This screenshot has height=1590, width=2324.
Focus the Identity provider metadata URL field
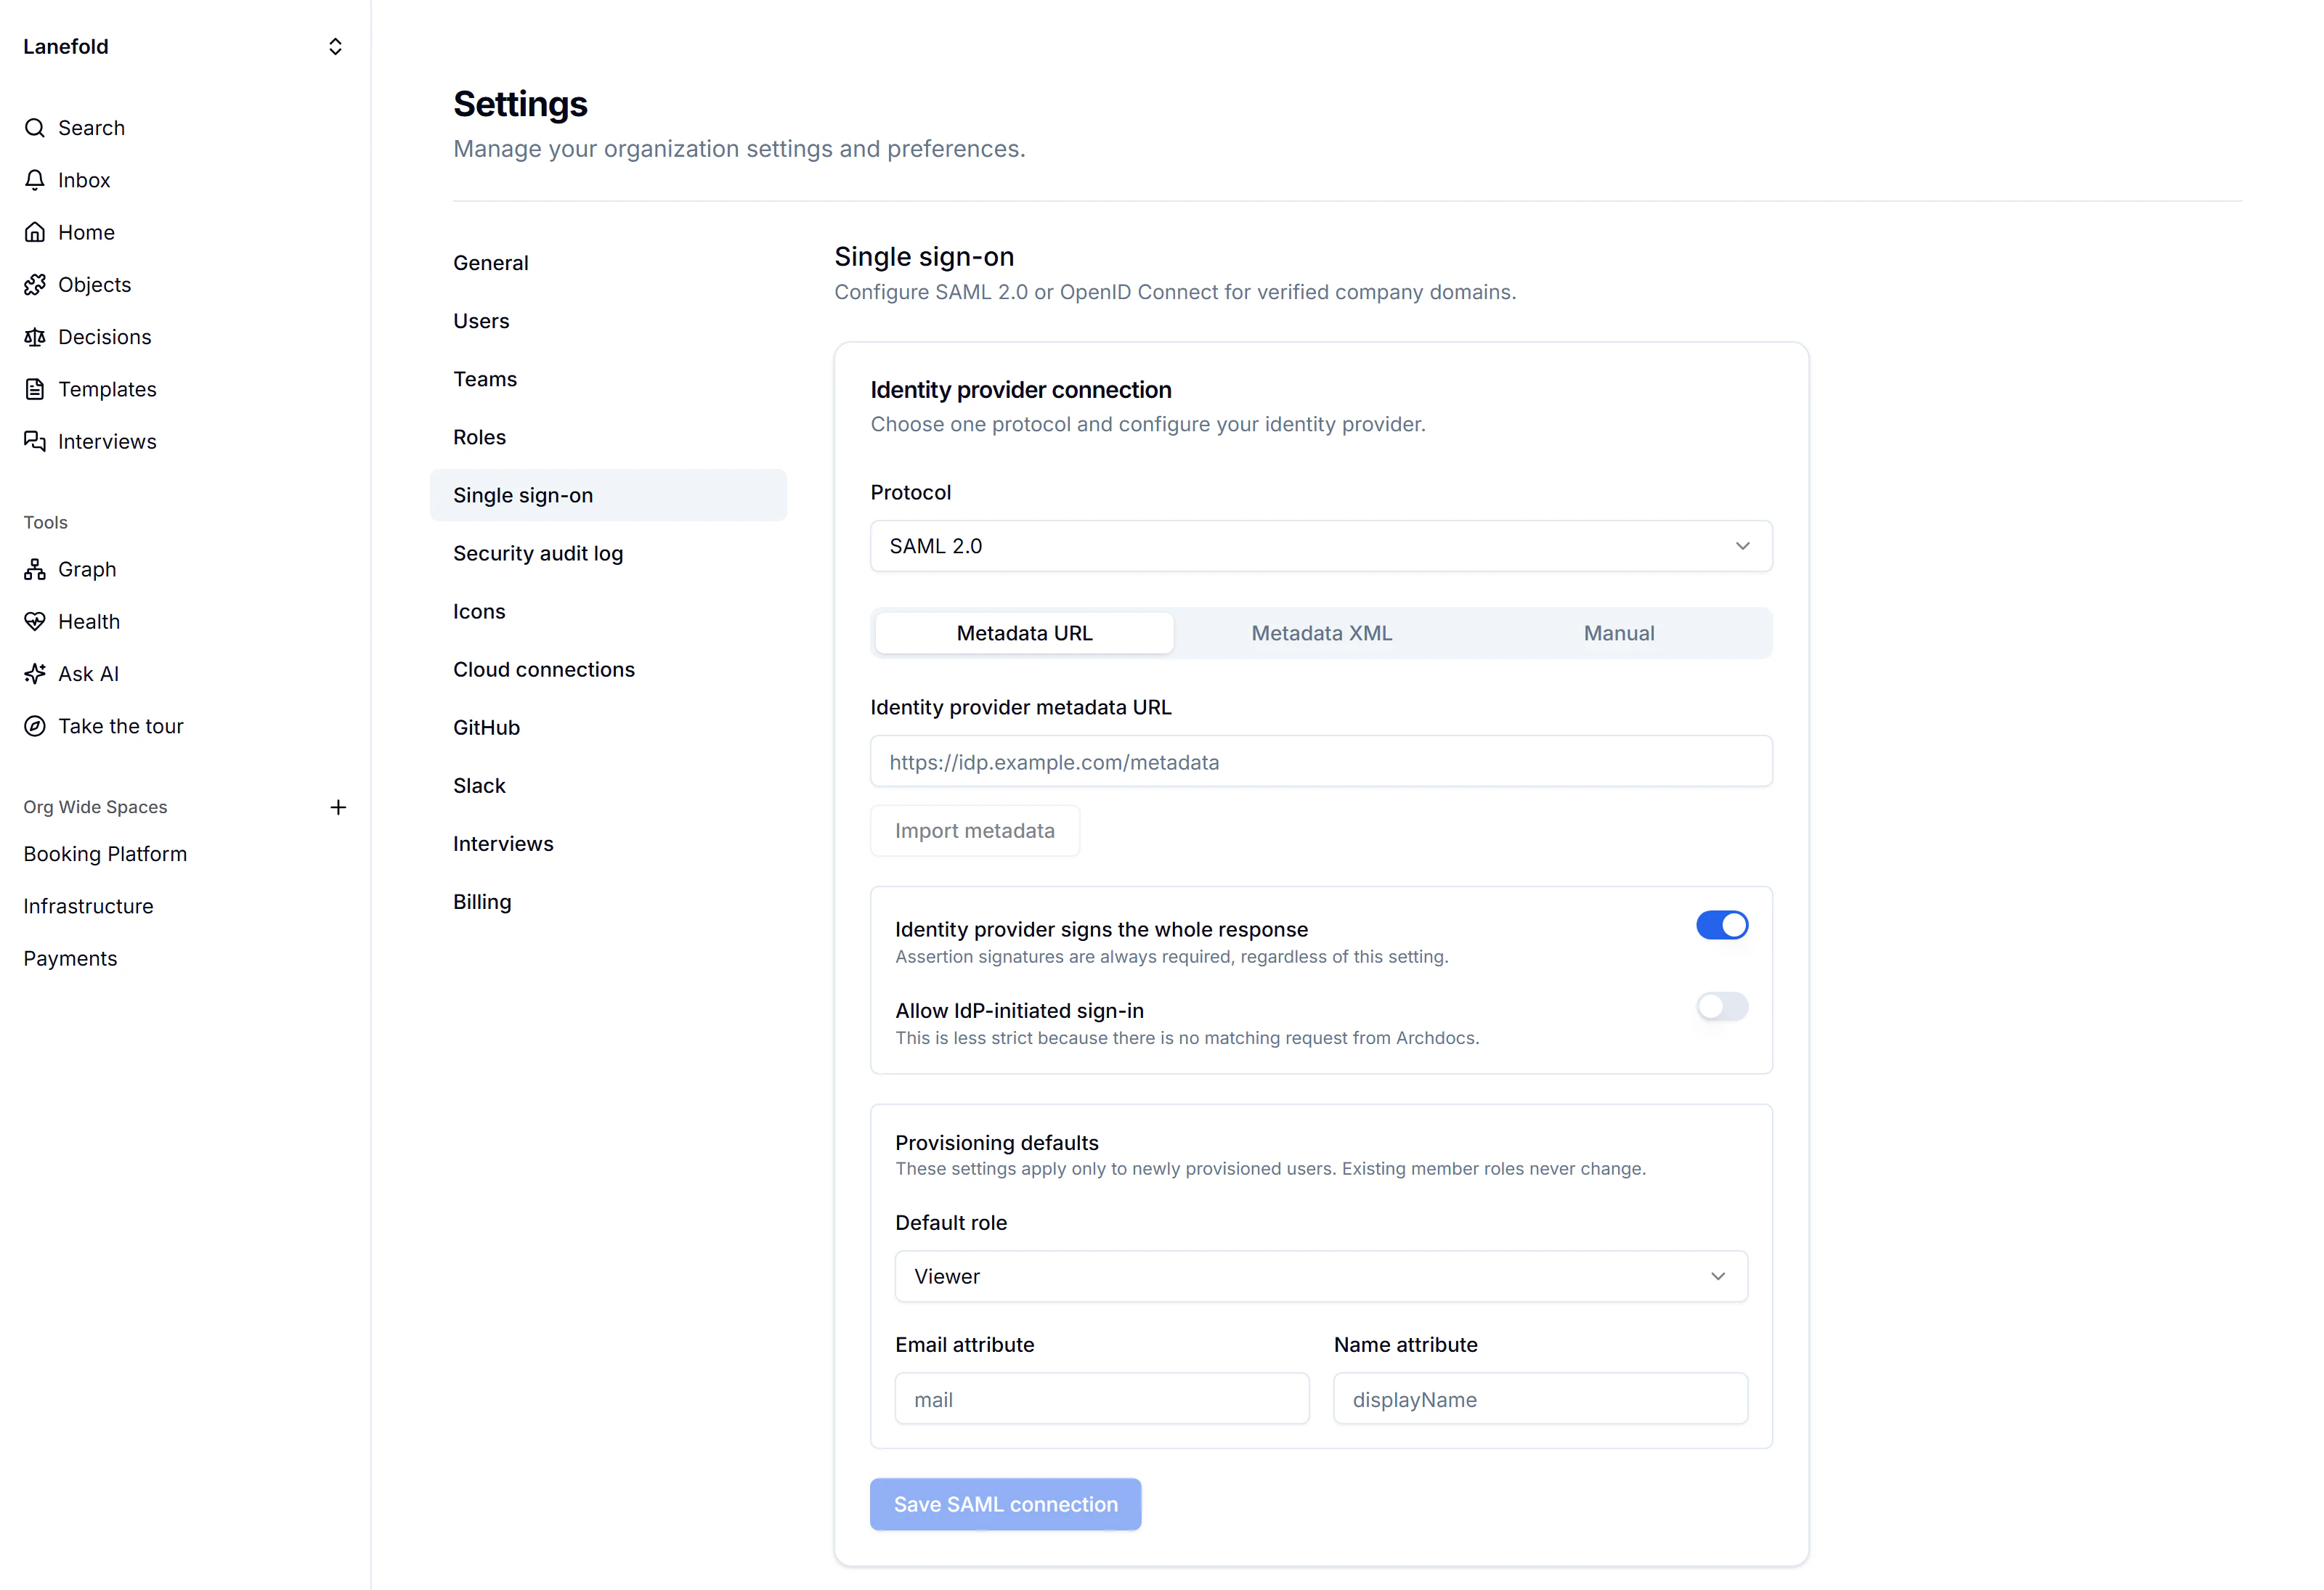(1321, 762)
